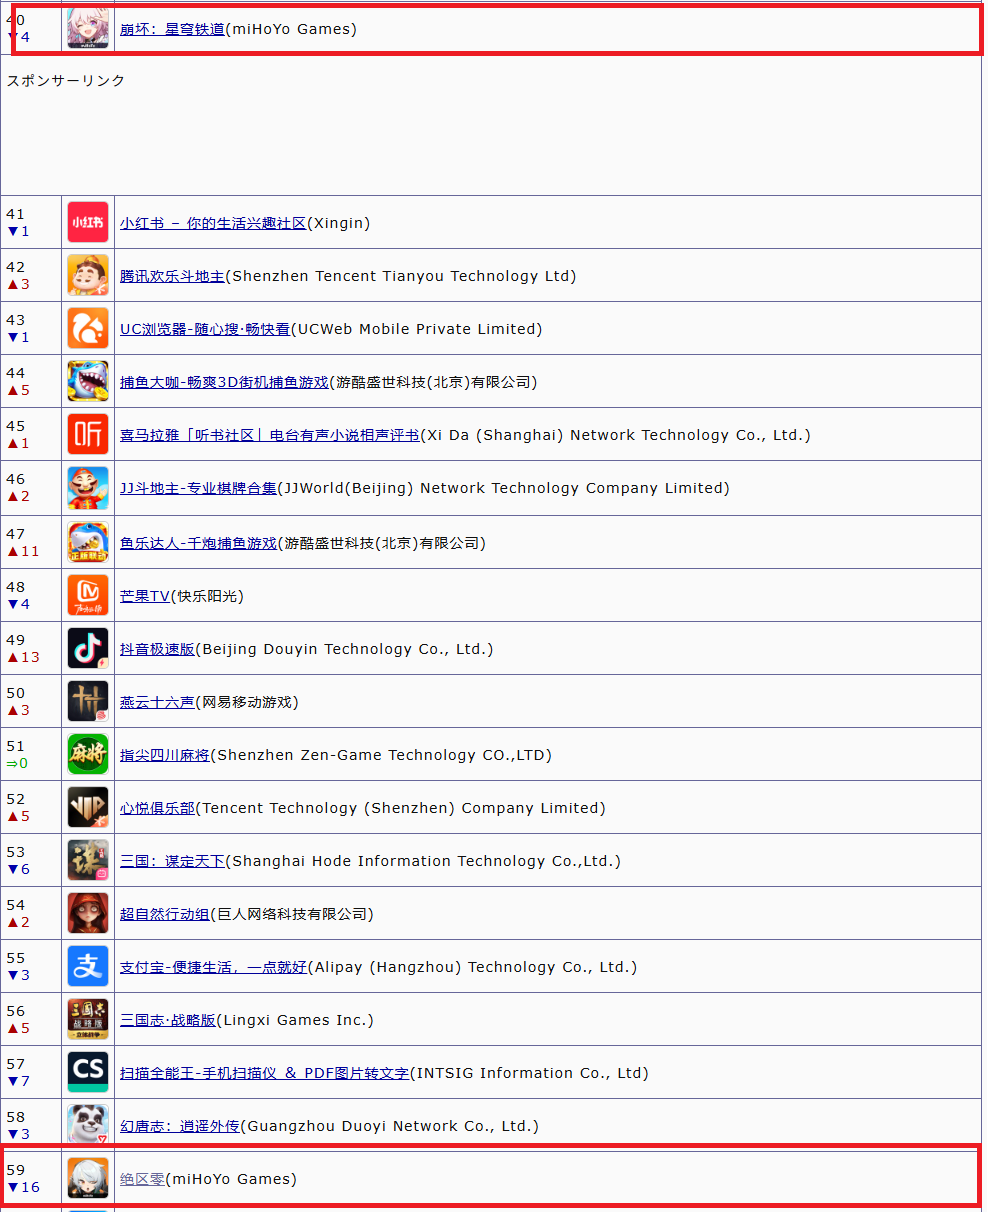
Task: Open the 三国志·战略版 link
Action: (168, 1020)
